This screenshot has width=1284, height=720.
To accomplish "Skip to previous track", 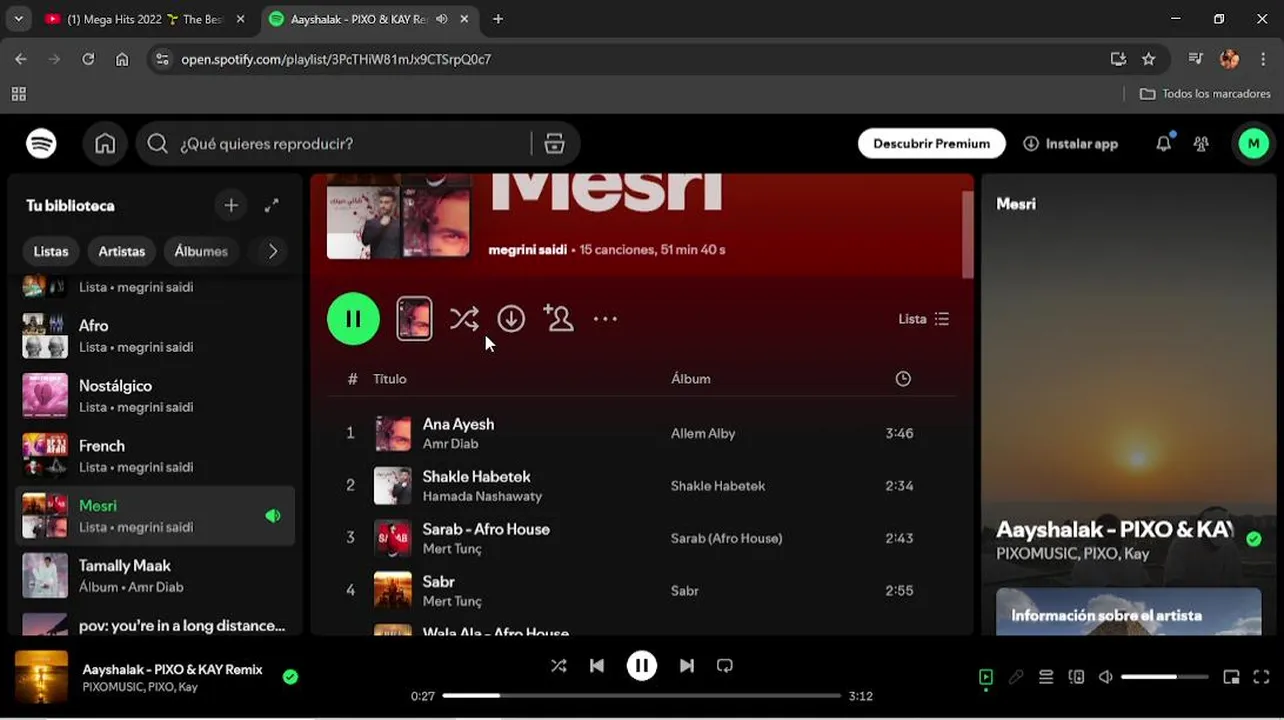I will tap(597, 666).
